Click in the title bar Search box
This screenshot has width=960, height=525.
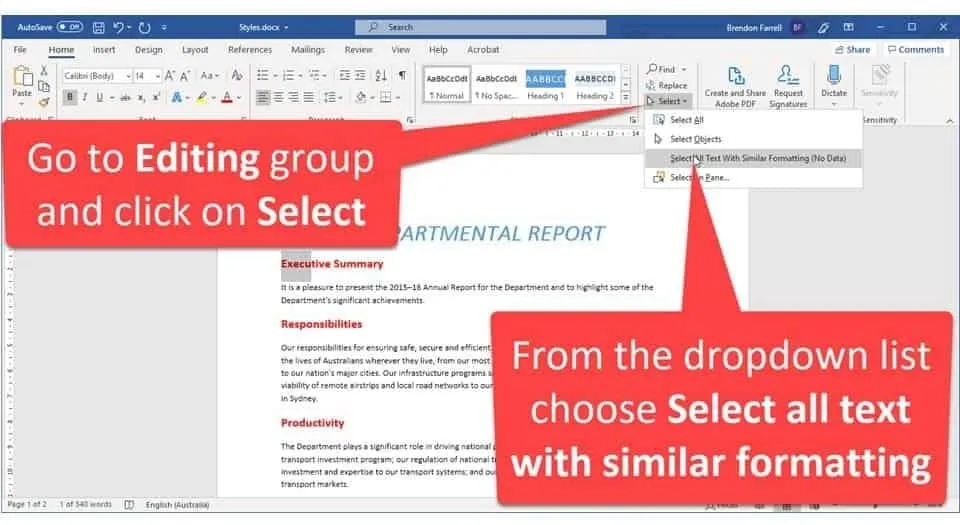[481, 27]
